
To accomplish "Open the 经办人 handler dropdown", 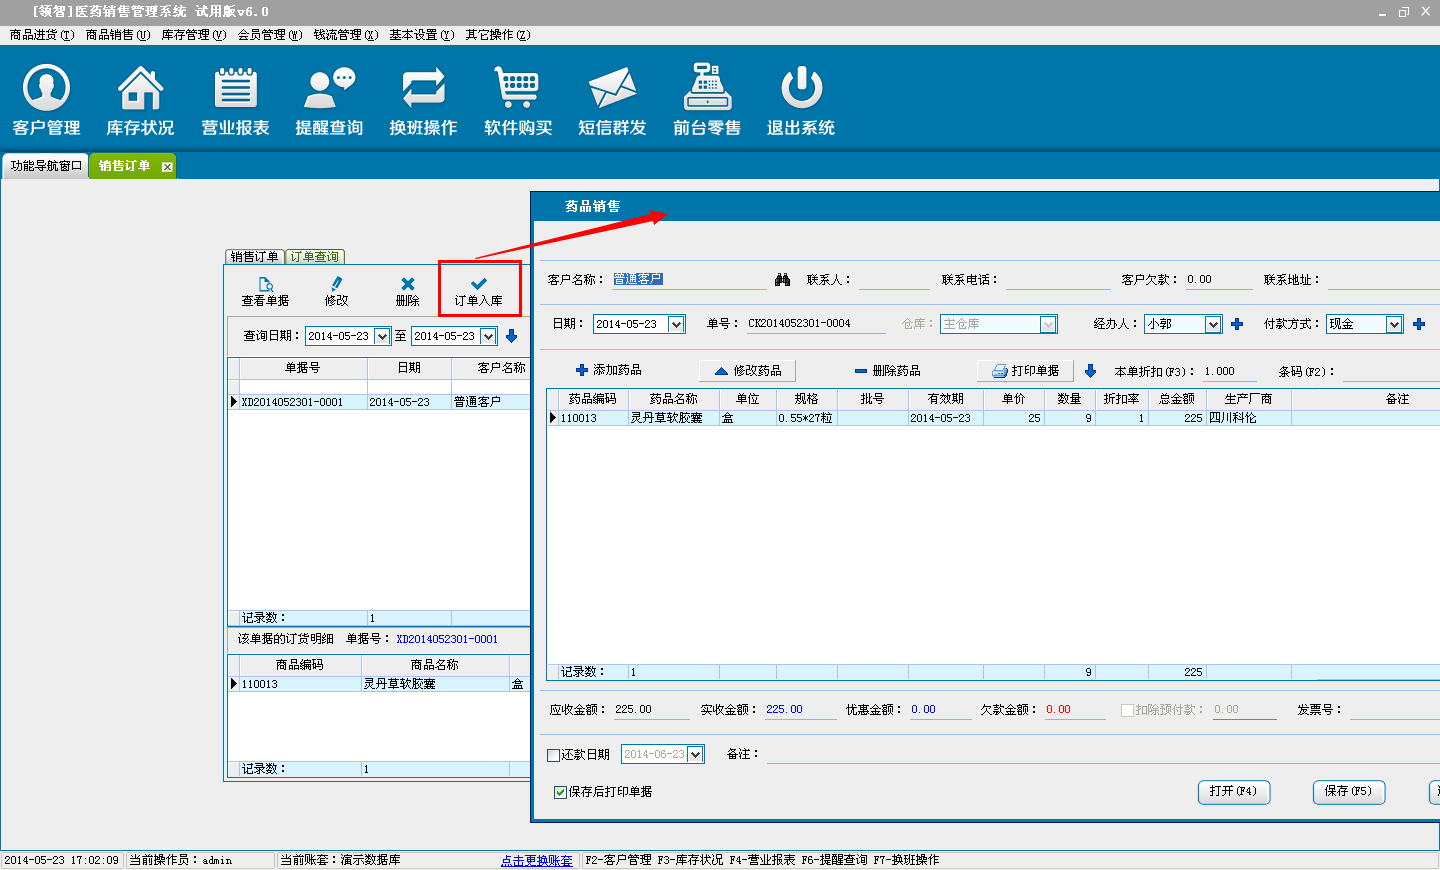I will [x=1213, y=324].
